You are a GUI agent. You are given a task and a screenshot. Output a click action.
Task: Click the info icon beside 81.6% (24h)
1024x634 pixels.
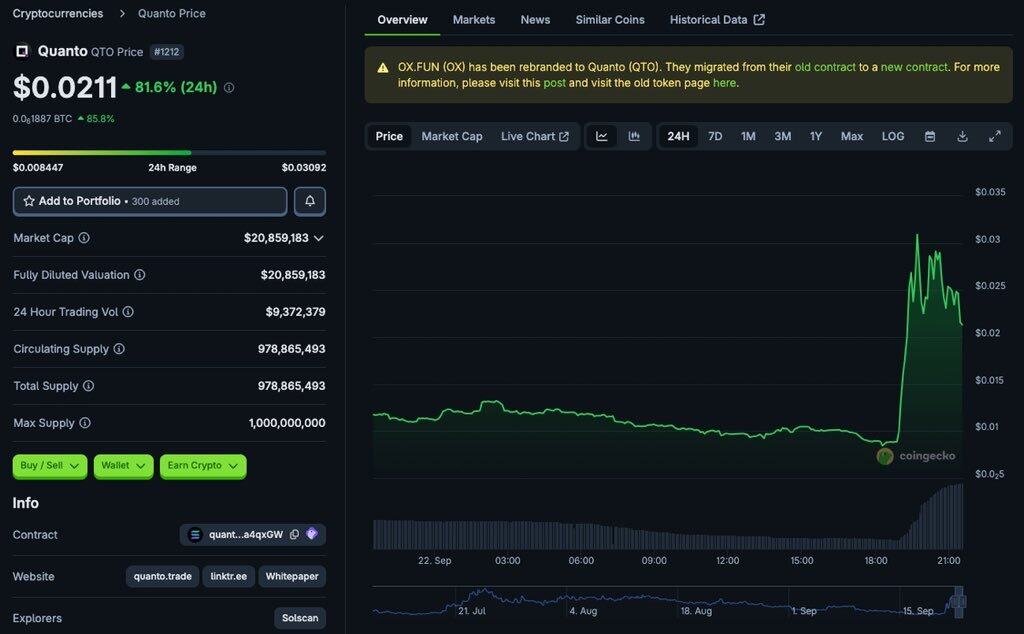coord(229,87)
